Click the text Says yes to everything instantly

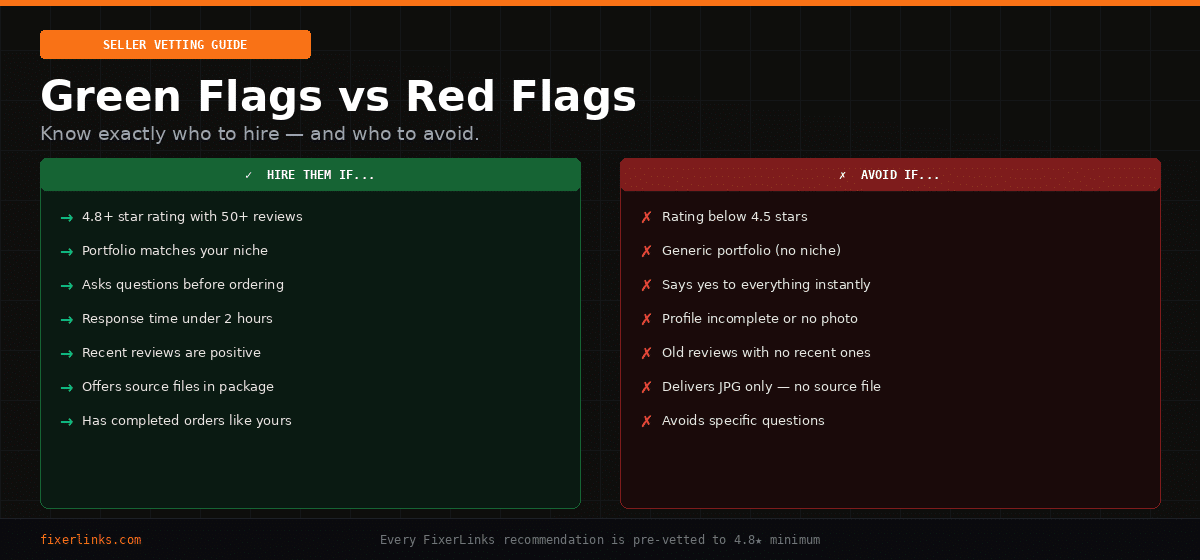click(x=766, y=285)
